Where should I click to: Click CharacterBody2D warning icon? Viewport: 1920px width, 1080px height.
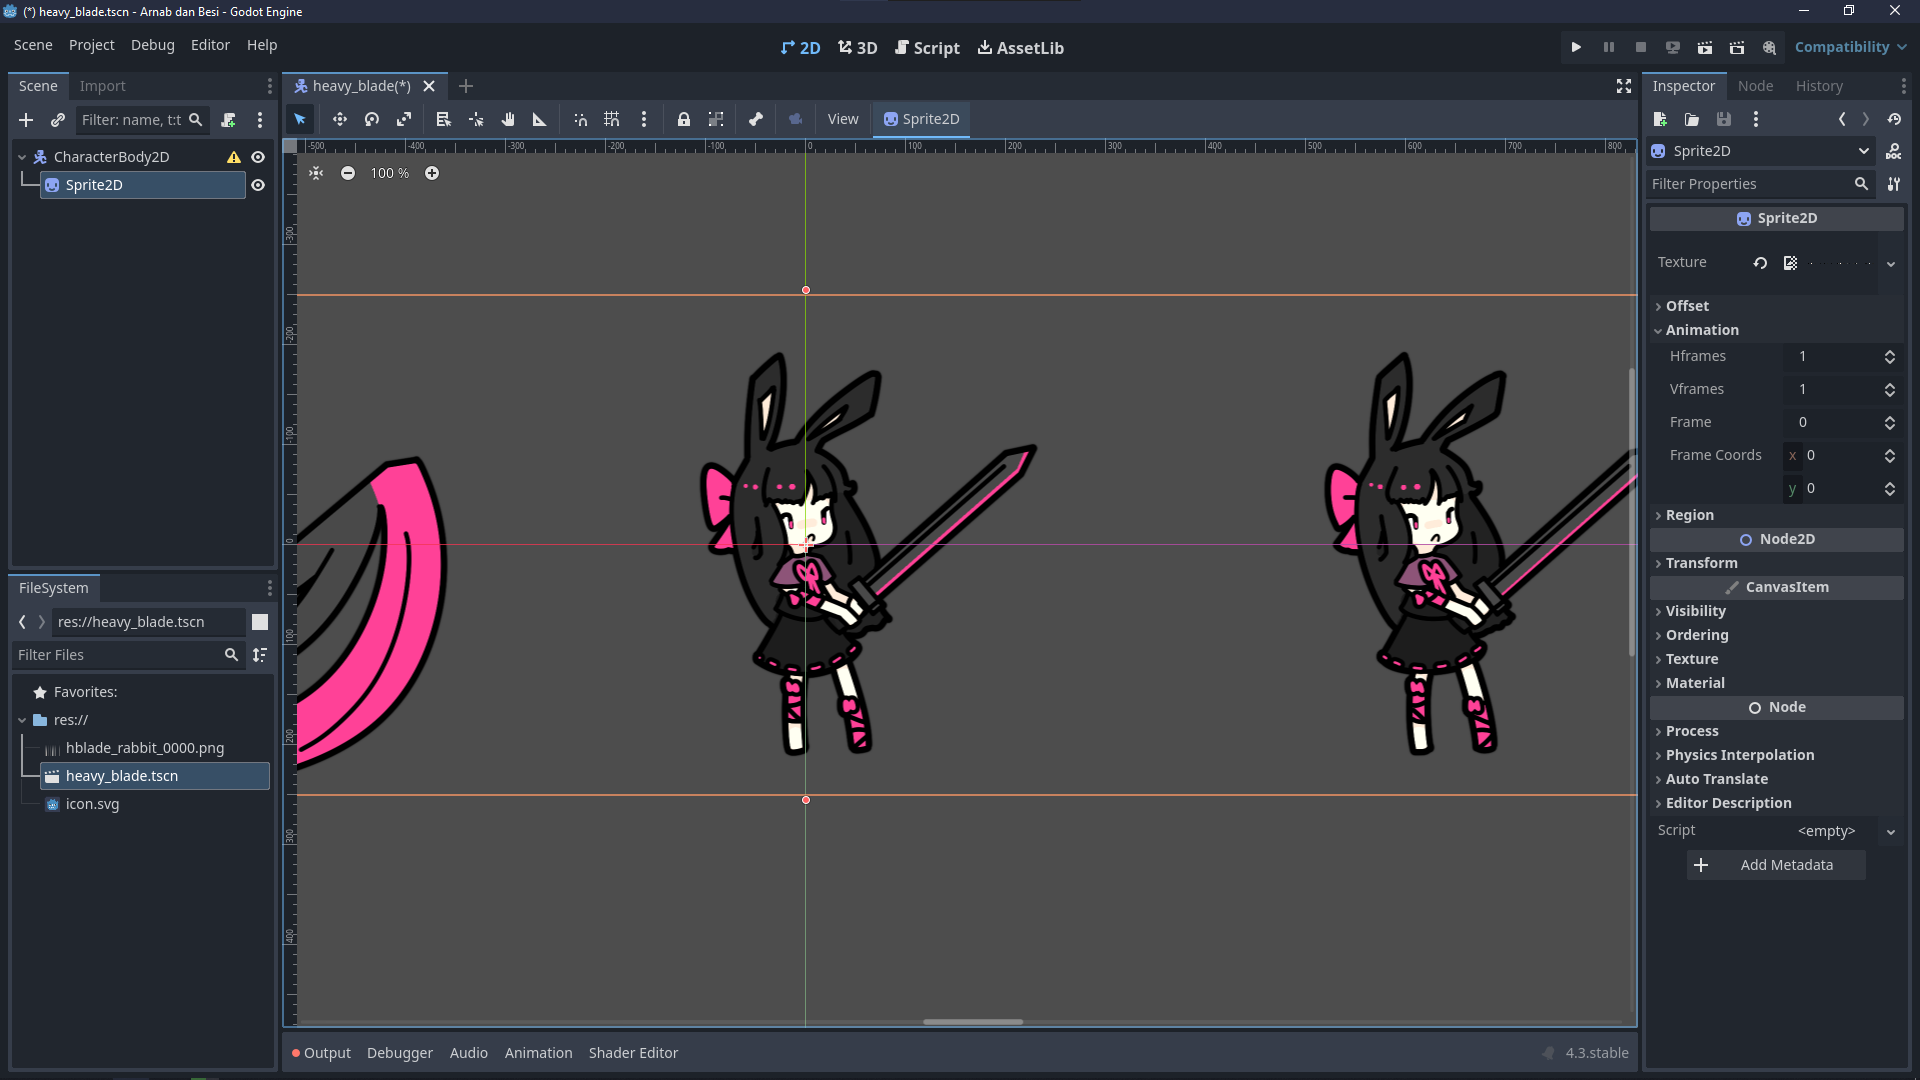point(234,157)
